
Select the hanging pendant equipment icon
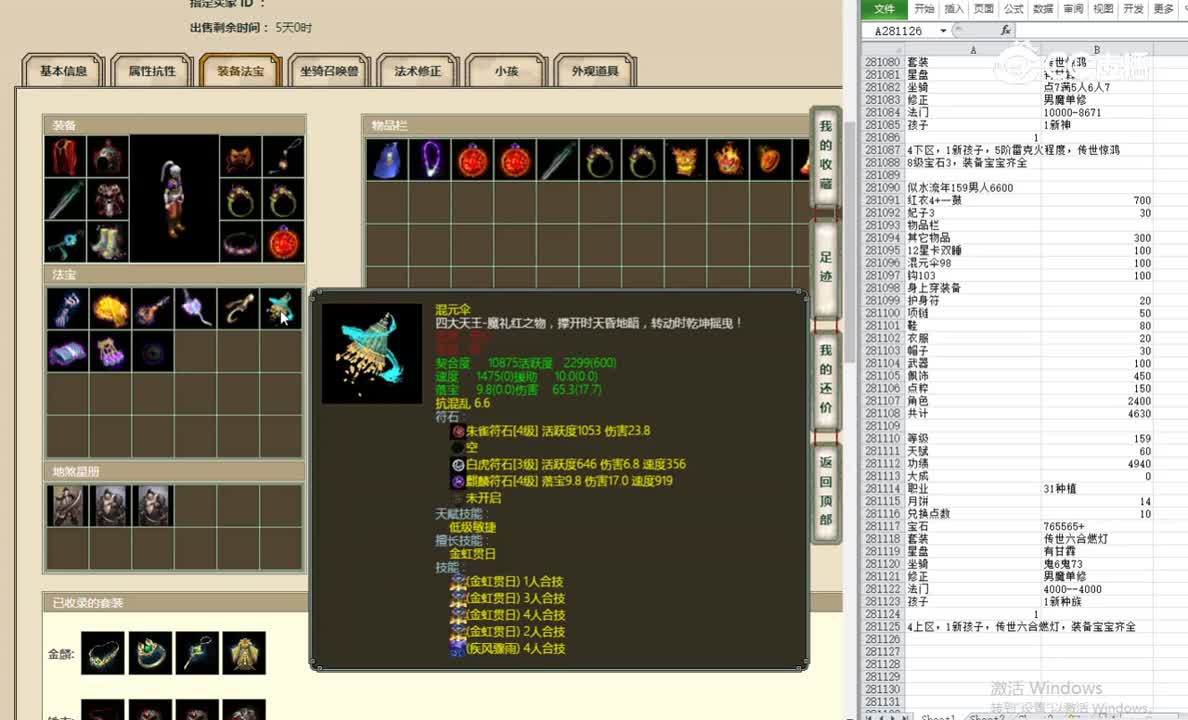[x=284, y=156]
